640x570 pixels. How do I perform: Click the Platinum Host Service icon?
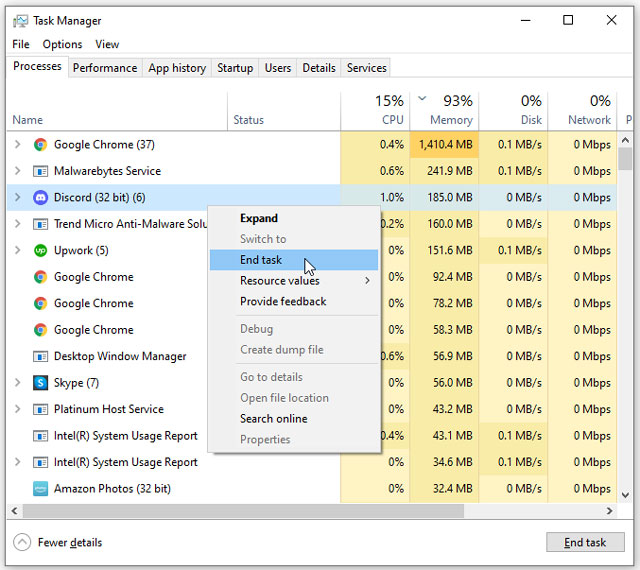[x=40, y=409]
